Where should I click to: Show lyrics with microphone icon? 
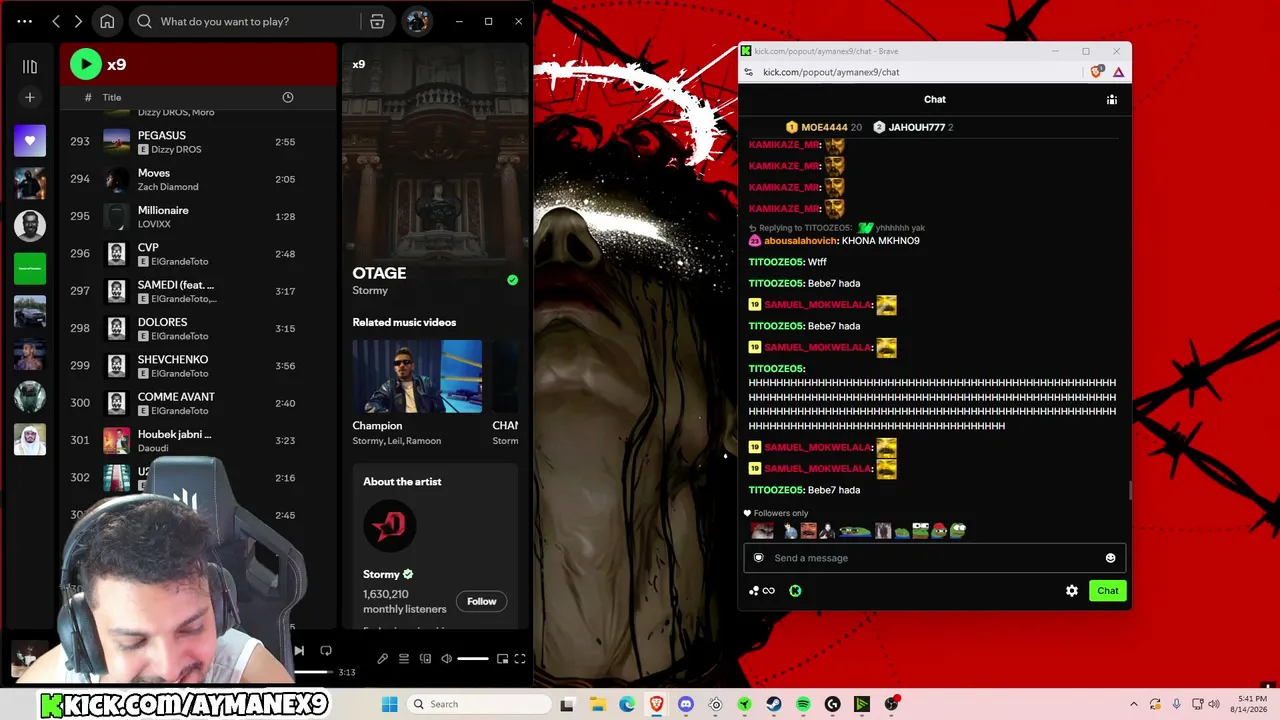coord(382,658)
